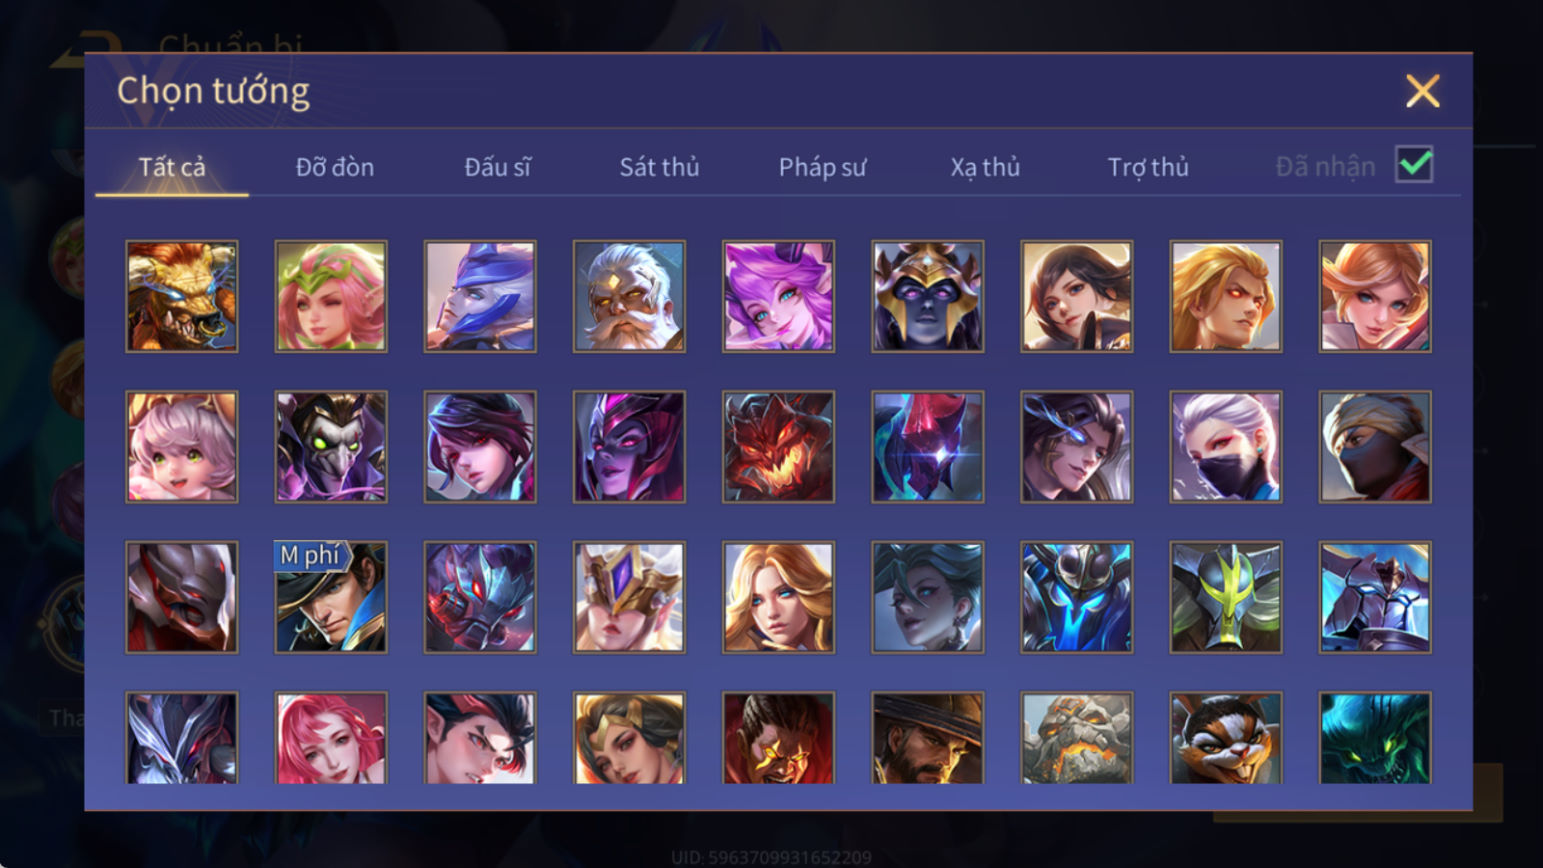1543x868 pixels.
Task: Pick the red lava demon hero
Action: pyautogui.click(x=778, y=446)
